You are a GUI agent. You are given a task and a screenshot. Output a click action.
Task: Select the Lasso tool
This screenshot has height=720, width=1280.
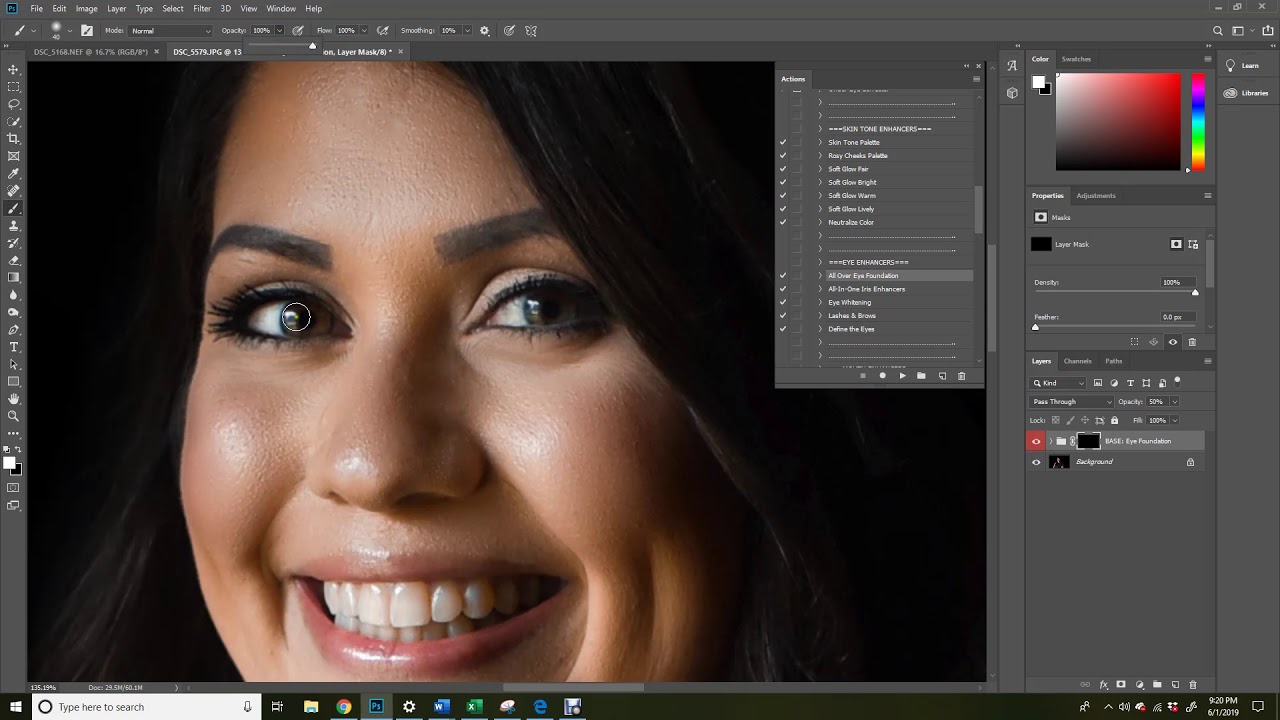[14, 104]
